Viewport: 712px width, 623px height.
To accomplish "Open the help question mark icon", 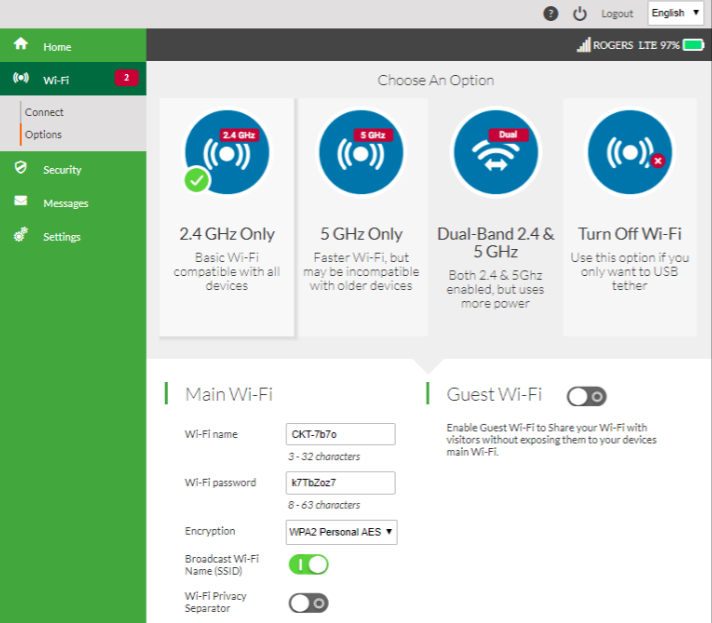I will pos(550,14).
